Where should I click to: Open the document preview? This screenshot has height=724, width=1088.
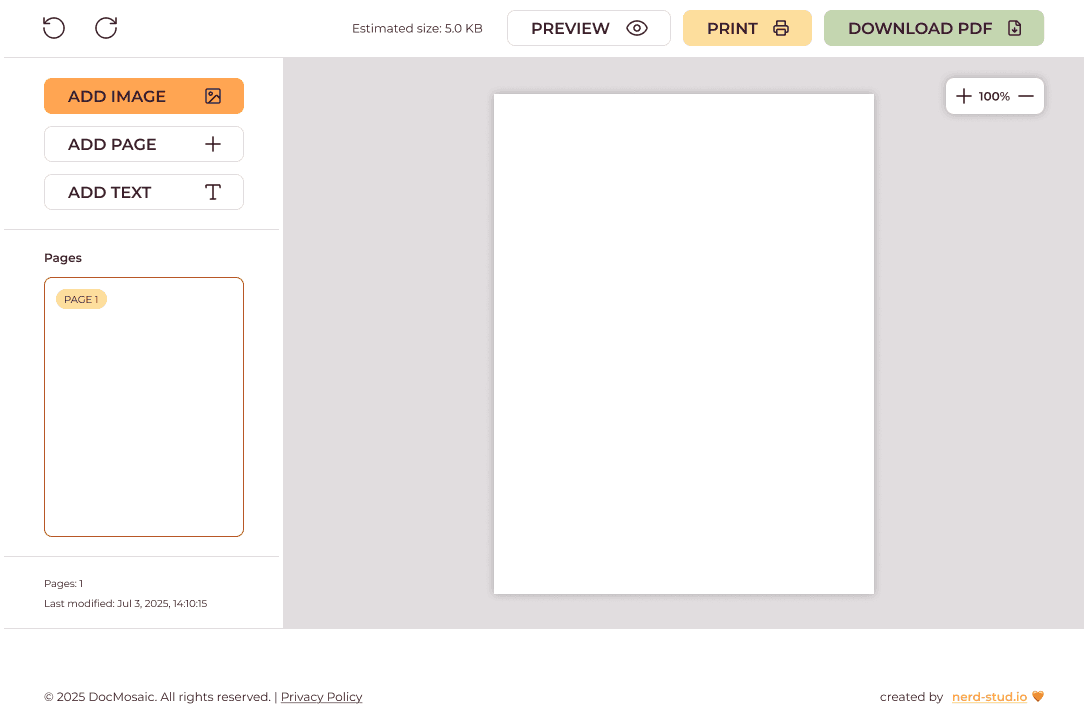tap(588, 28)
